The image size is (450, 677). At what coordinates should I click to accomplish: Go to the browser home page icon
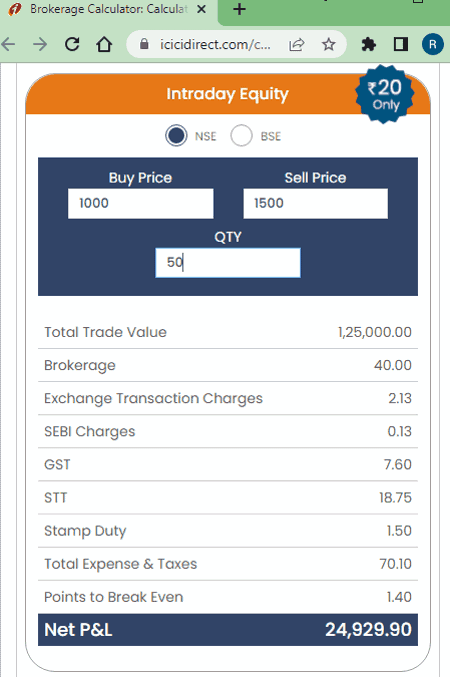click(104, 44)
